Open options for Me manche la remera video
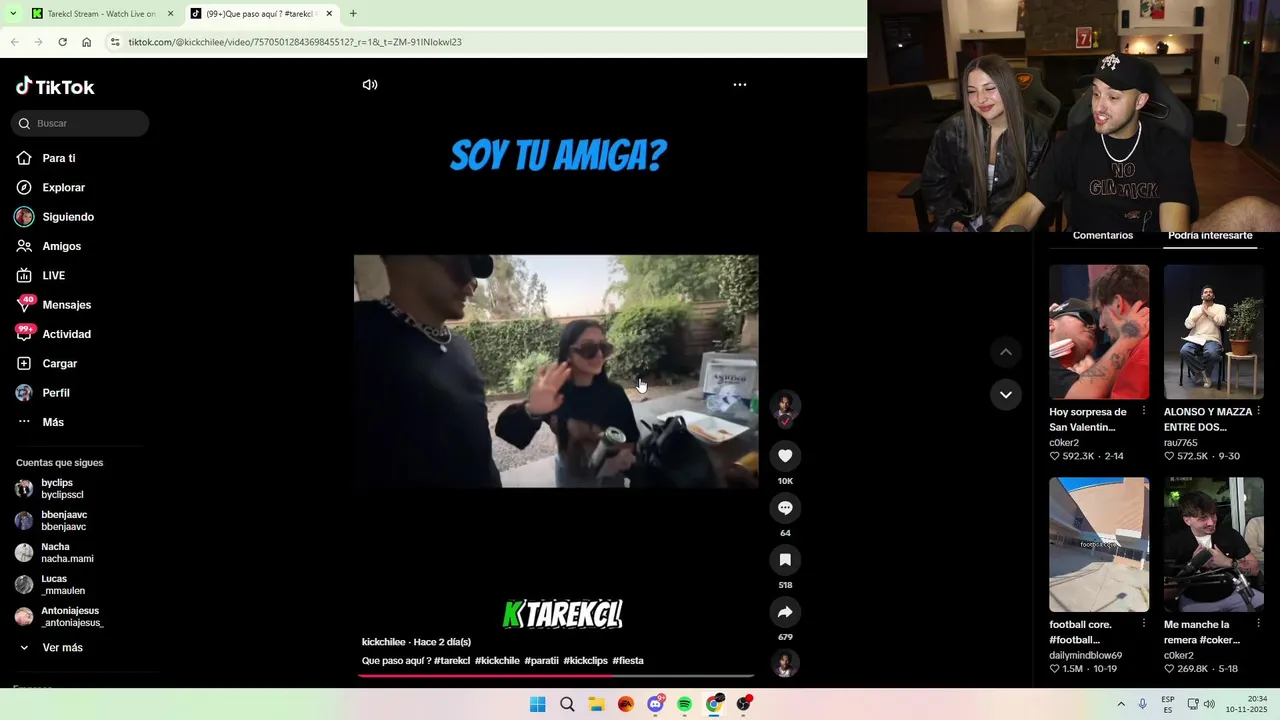The width and height of the screenshot is (1280, 720). click(x=1258, y=624)
